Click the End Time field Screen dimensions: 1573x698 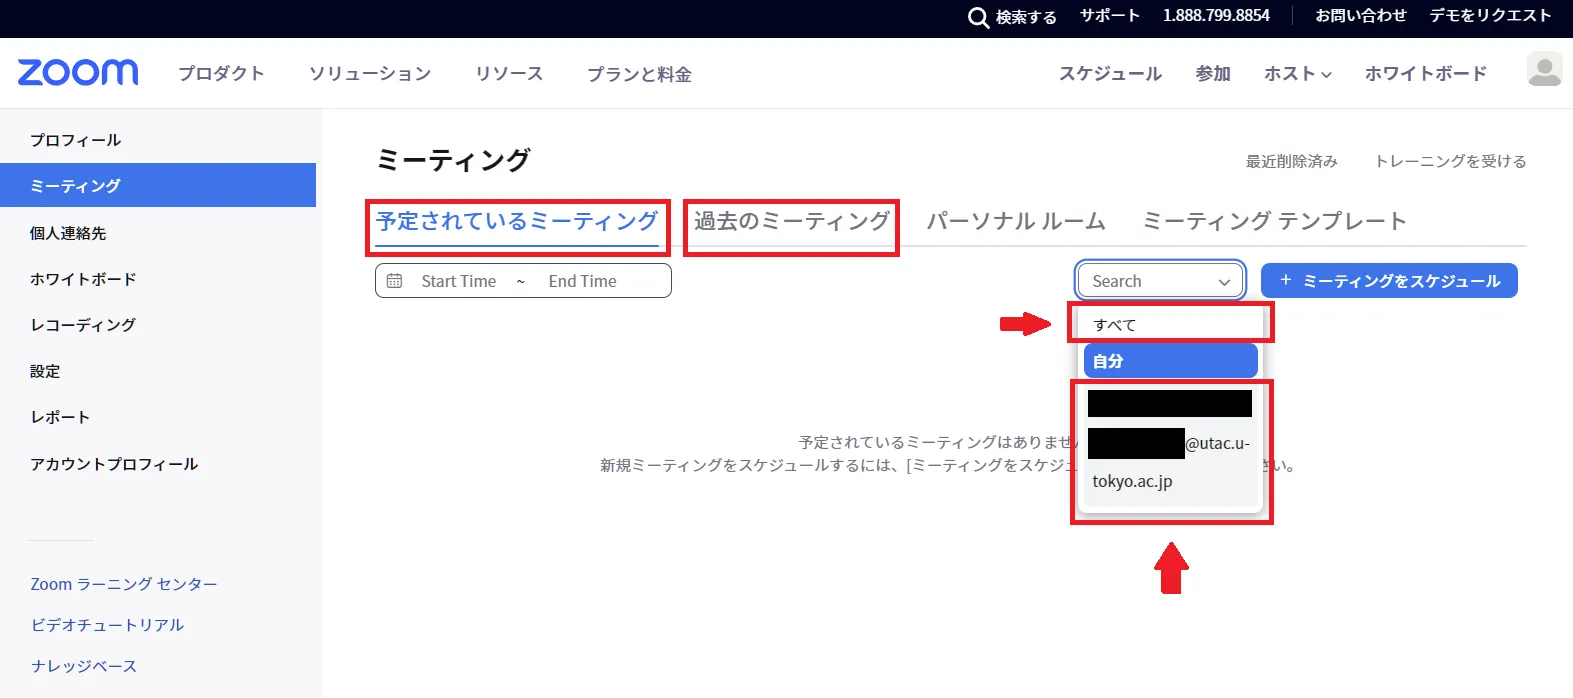point(582,281)
